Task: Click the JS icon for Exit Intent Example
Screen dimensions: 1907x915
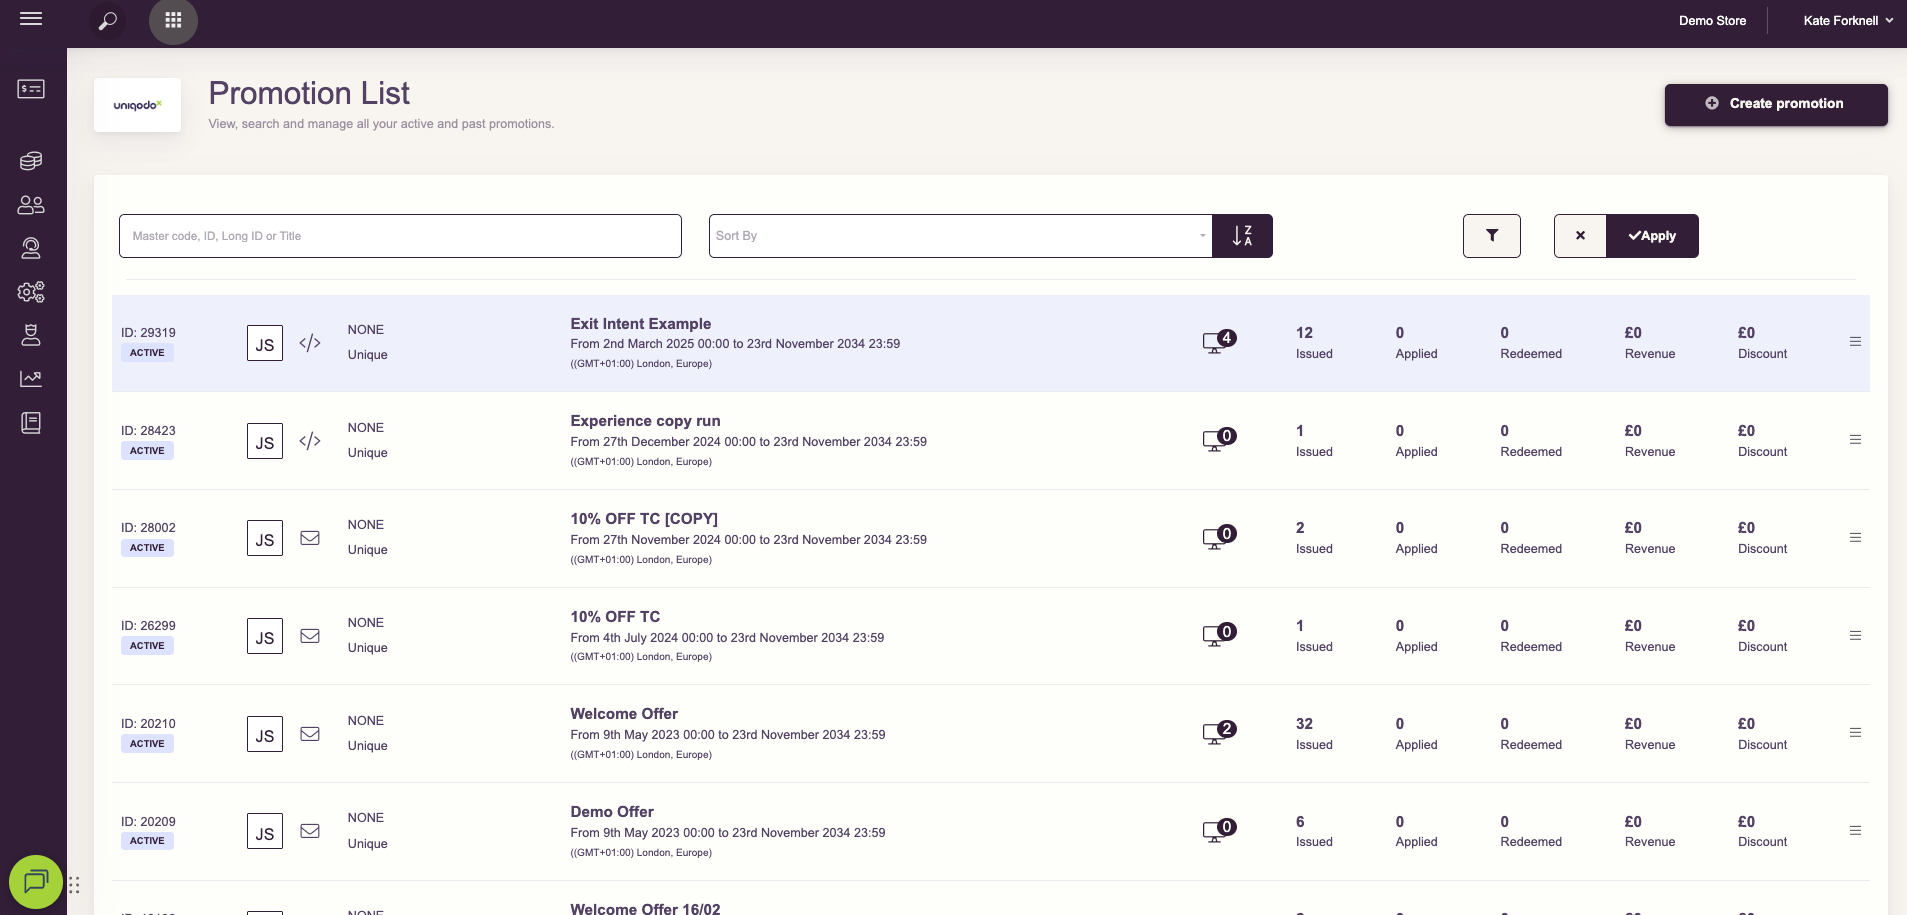Action: [265, 343]
